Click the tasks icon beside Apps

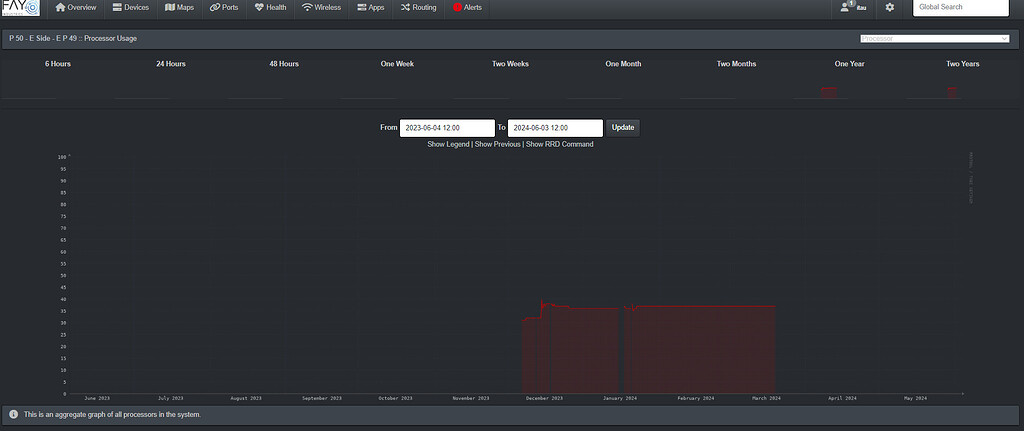(361, 8)
